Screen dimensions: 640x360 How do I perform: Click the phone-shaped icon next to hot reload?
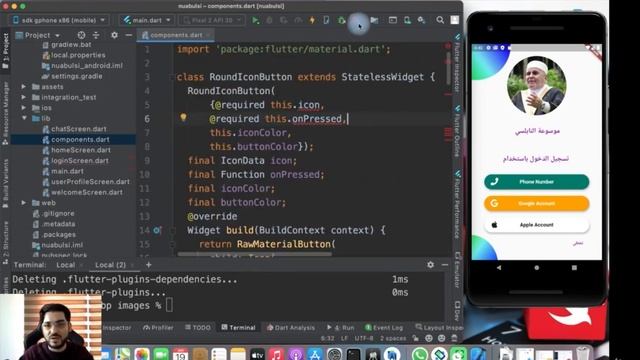click(327, 20)
